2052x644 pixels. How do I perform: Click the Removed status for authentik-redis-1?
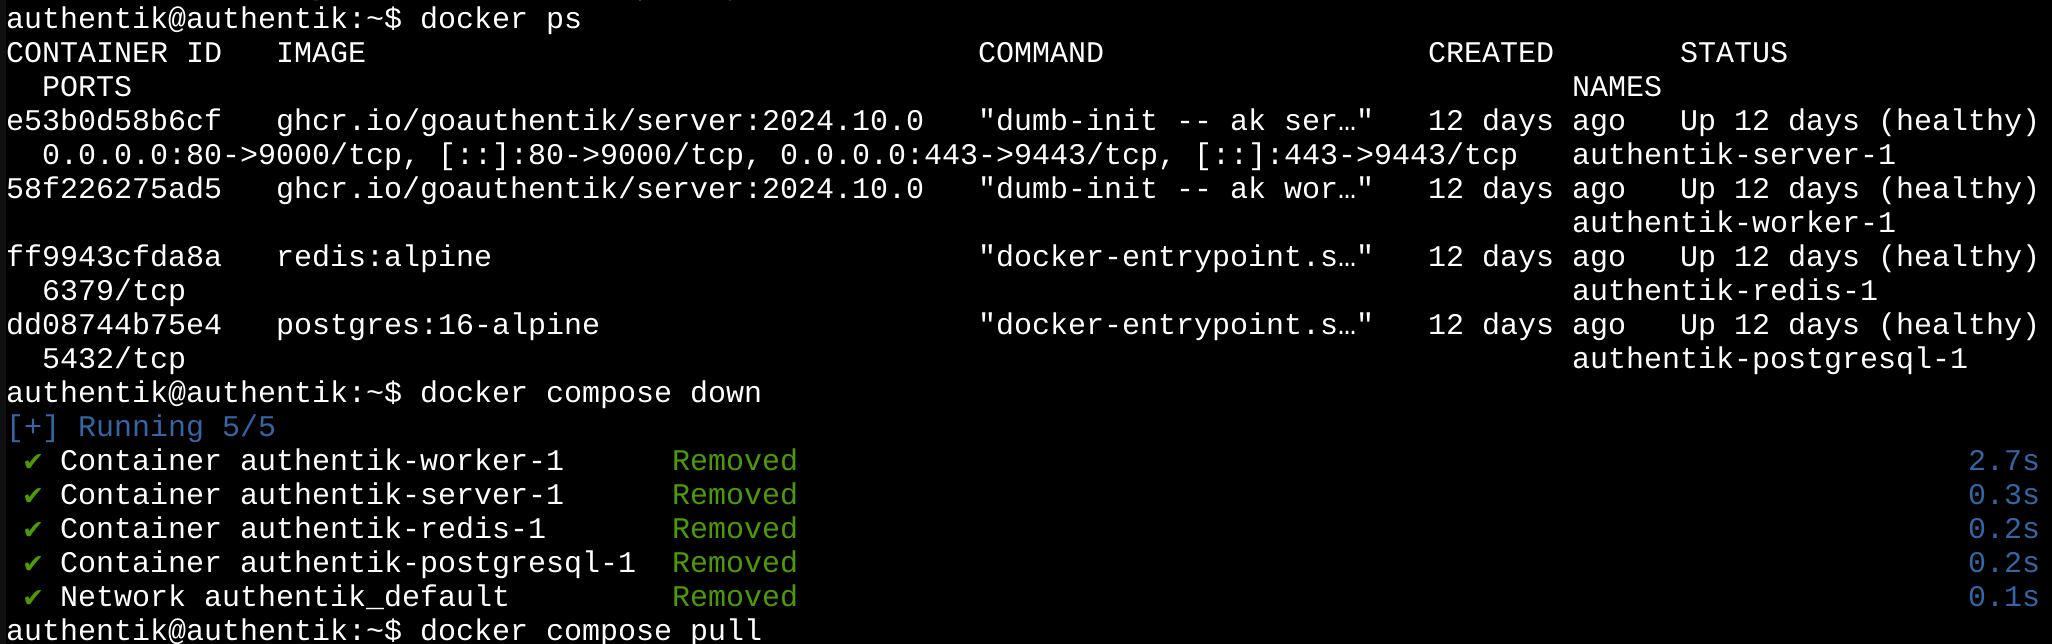(x=735, y=529)
